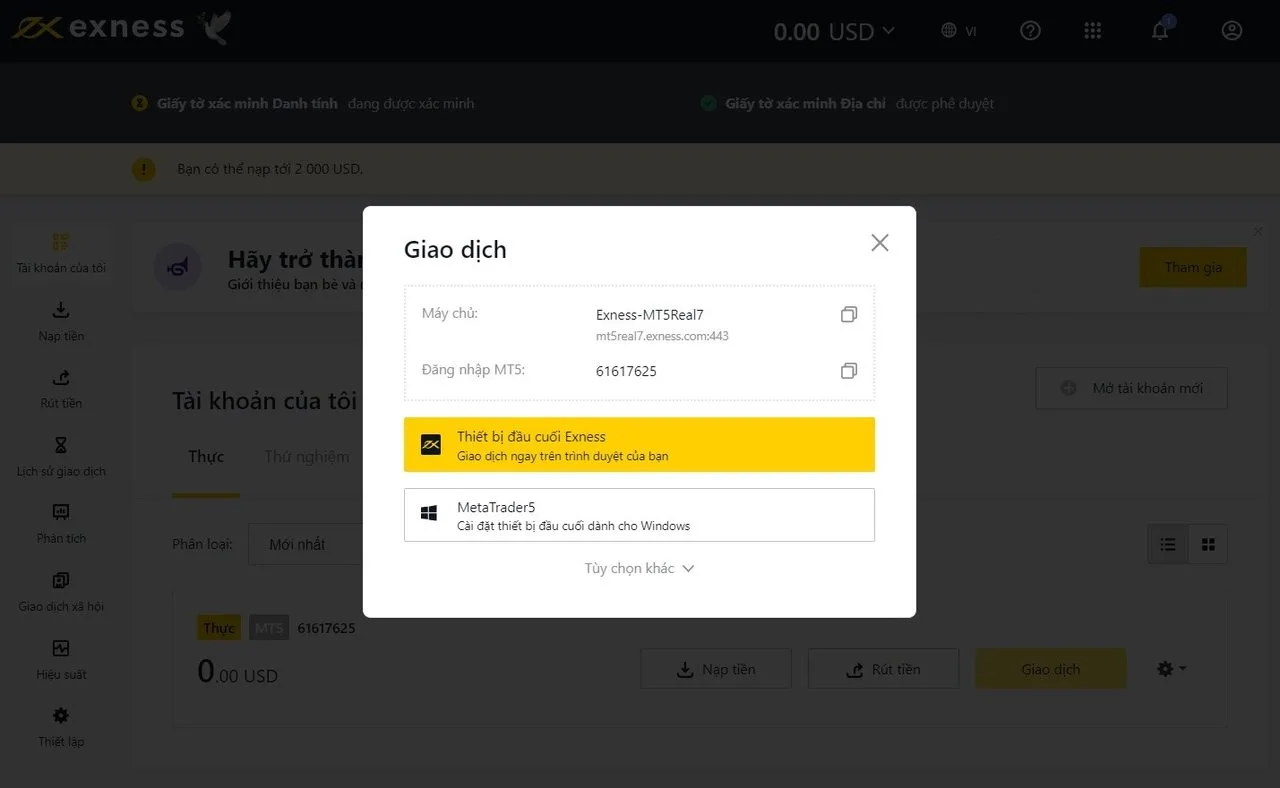Image resolution: width=1280 pixels, height=788 pixels.
Task: Close the Giao dịch dialog
Action: click(x=879, y=242)
